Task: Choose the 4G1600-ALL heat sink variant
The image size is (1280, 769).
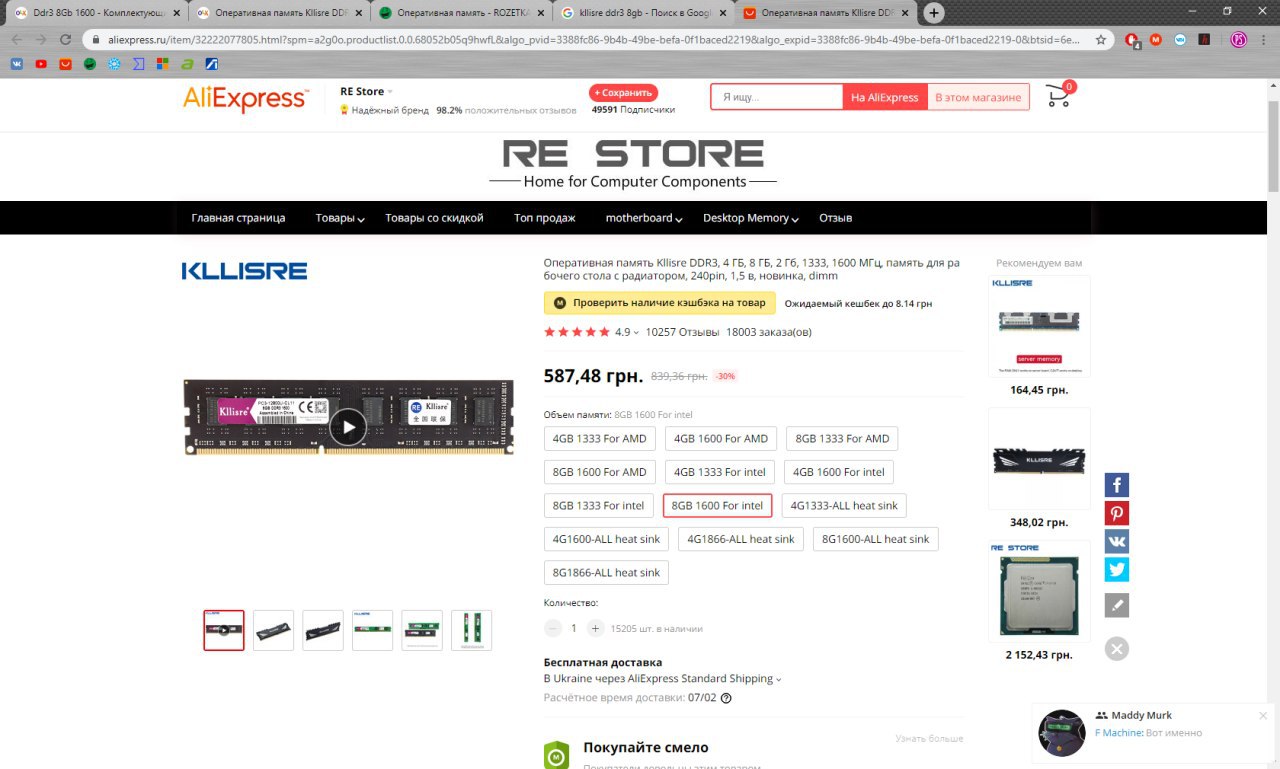Action: click(x=607, y=539)
